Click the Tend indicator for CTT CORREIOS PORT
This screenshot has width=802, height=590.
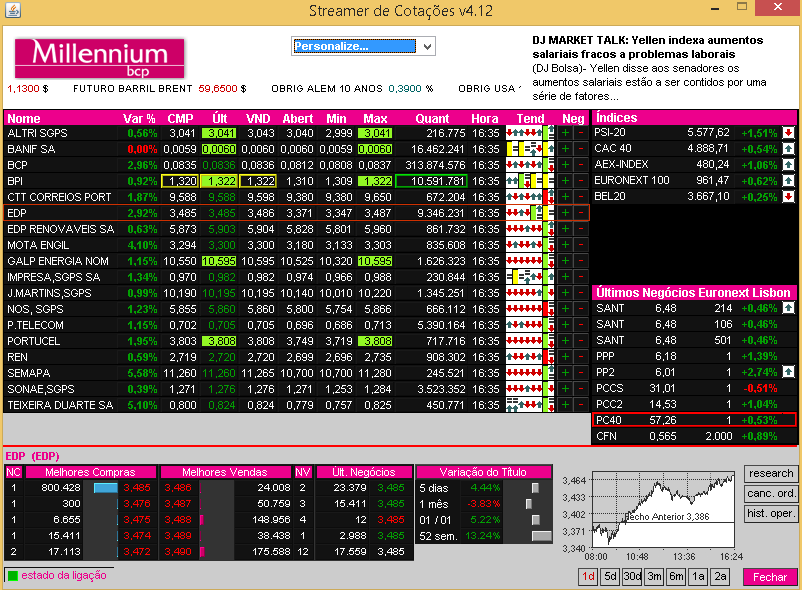pos(530,197)
